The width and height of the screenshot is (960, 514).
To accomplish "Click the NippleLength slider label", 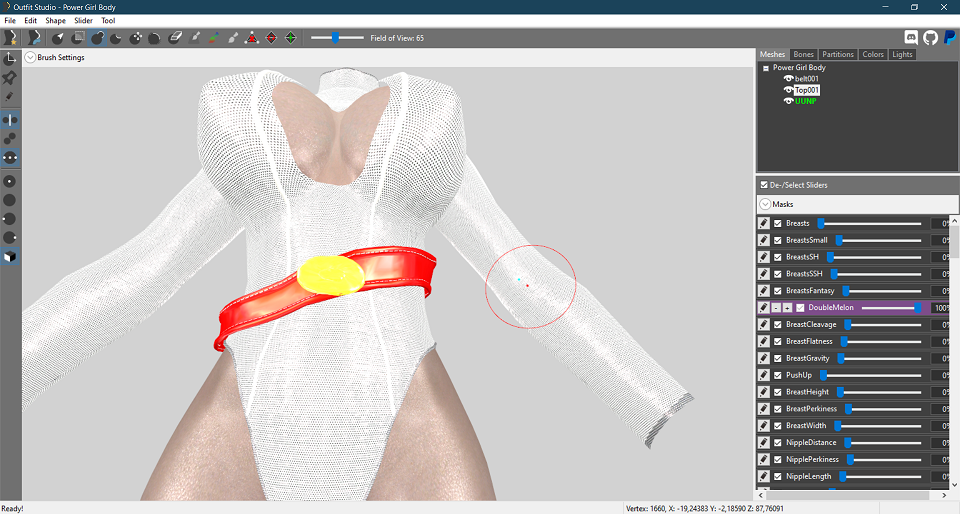I will [x=808, y=477].
